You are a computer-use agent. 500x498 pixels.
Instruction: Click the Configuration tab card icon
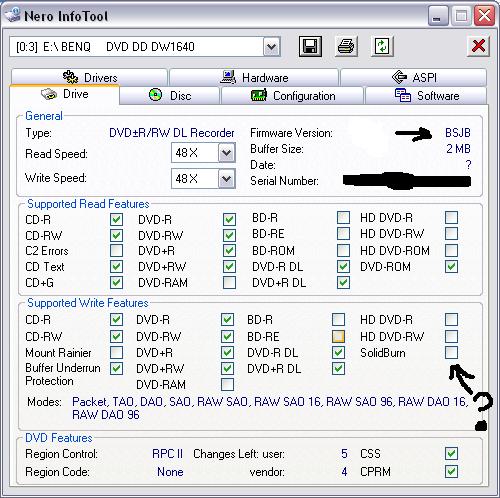(x=259, y=96)
